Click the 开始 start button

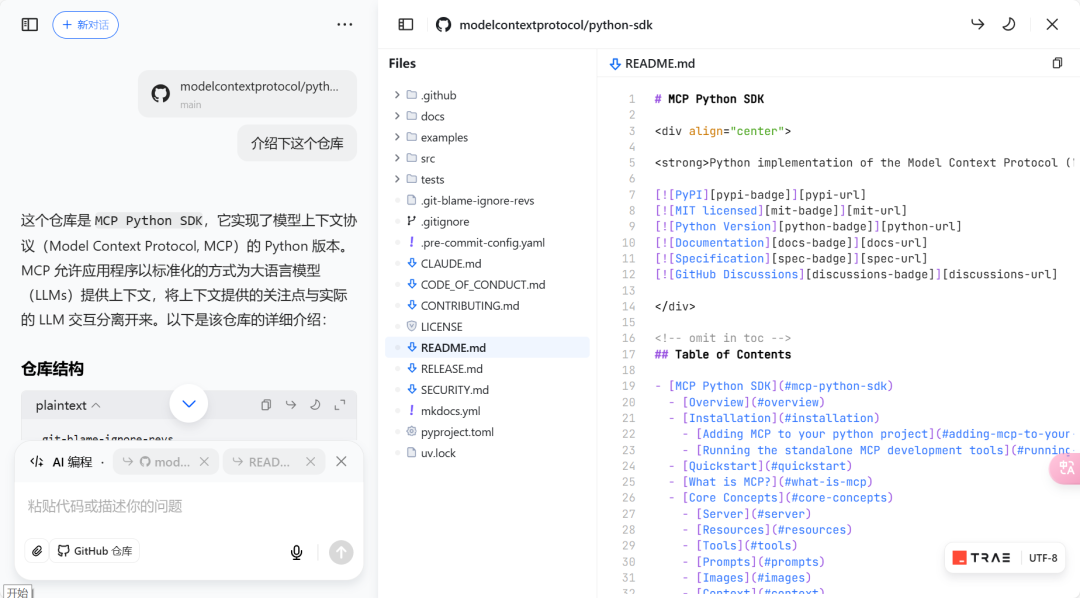tap(18, 592)
